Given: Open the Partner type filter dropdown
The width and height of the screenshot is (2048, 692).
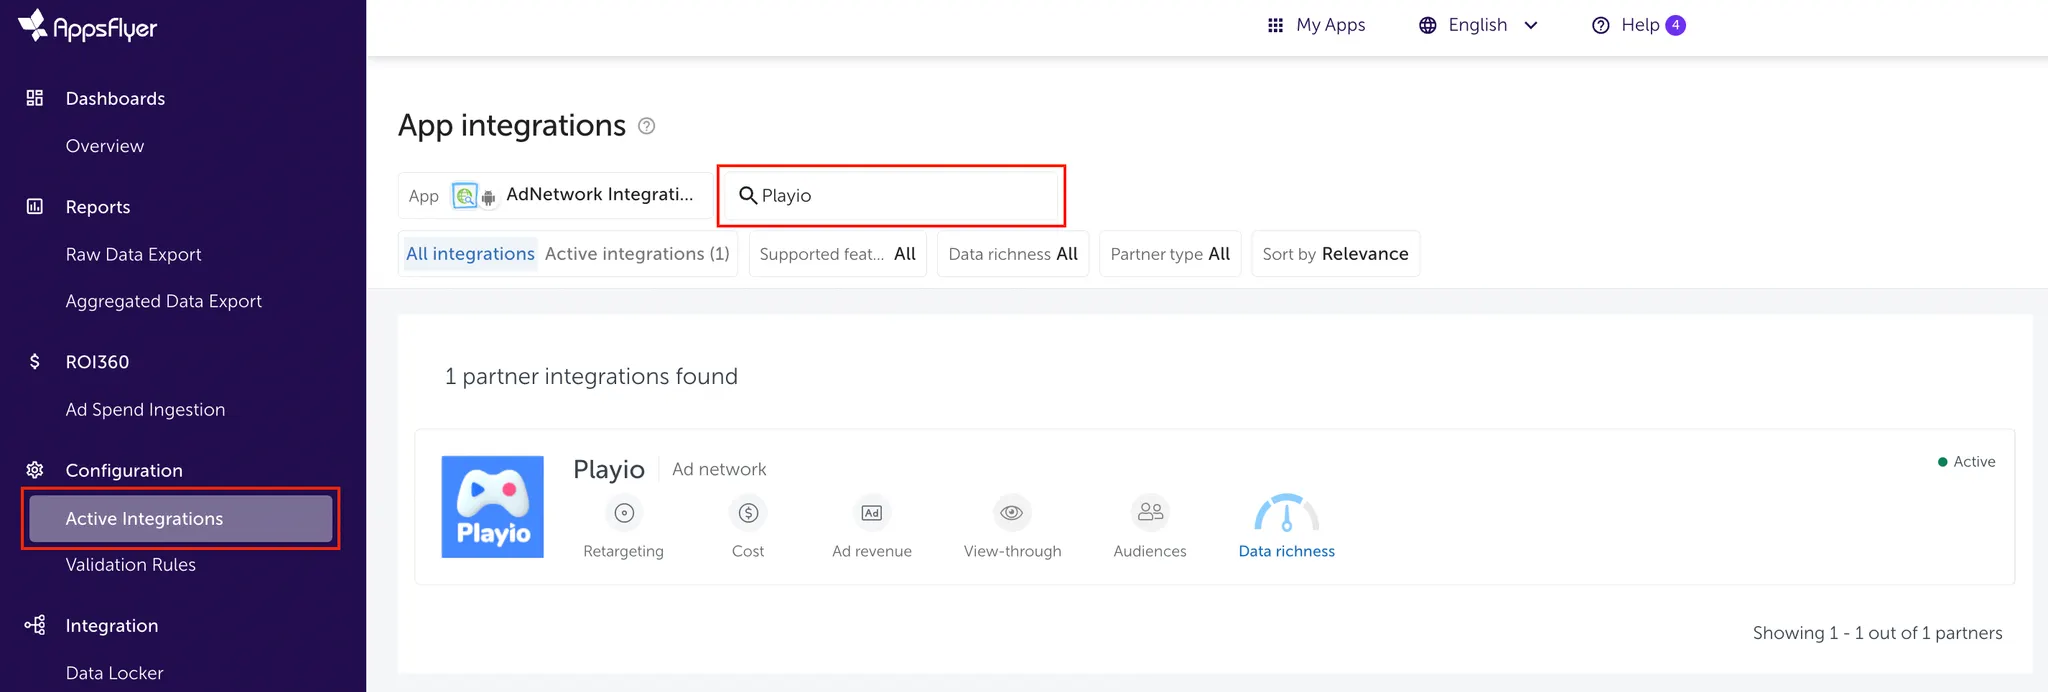Looking at the screenshot, I should [x=1170, y=254].
